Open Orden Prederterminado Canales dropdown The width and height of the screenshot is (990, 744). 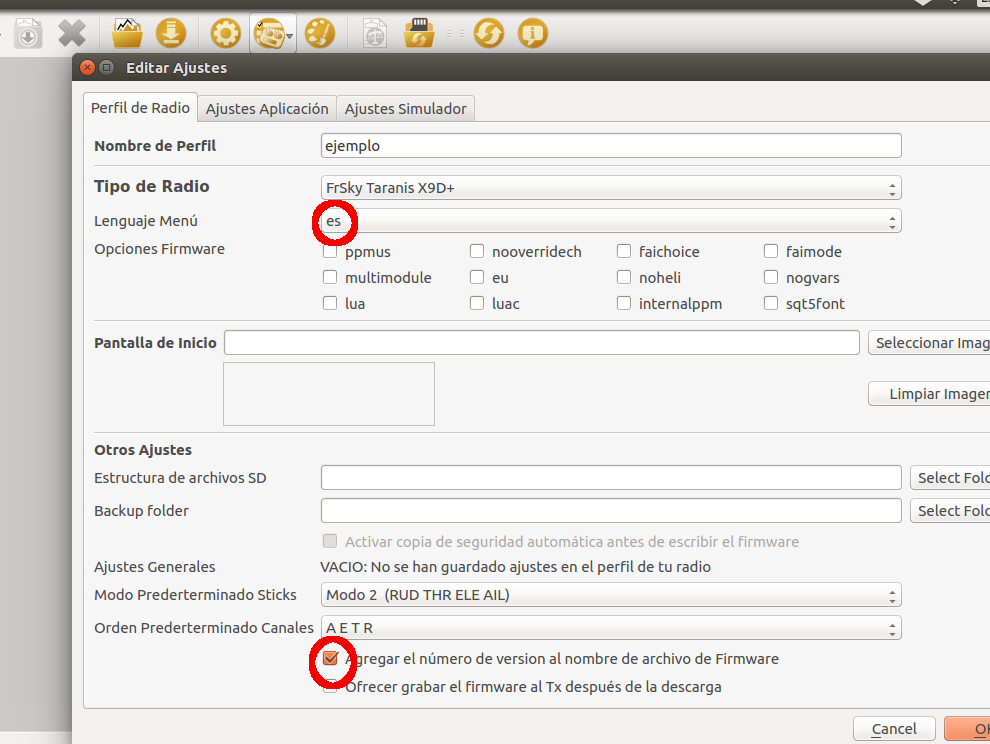coord(611,628)
